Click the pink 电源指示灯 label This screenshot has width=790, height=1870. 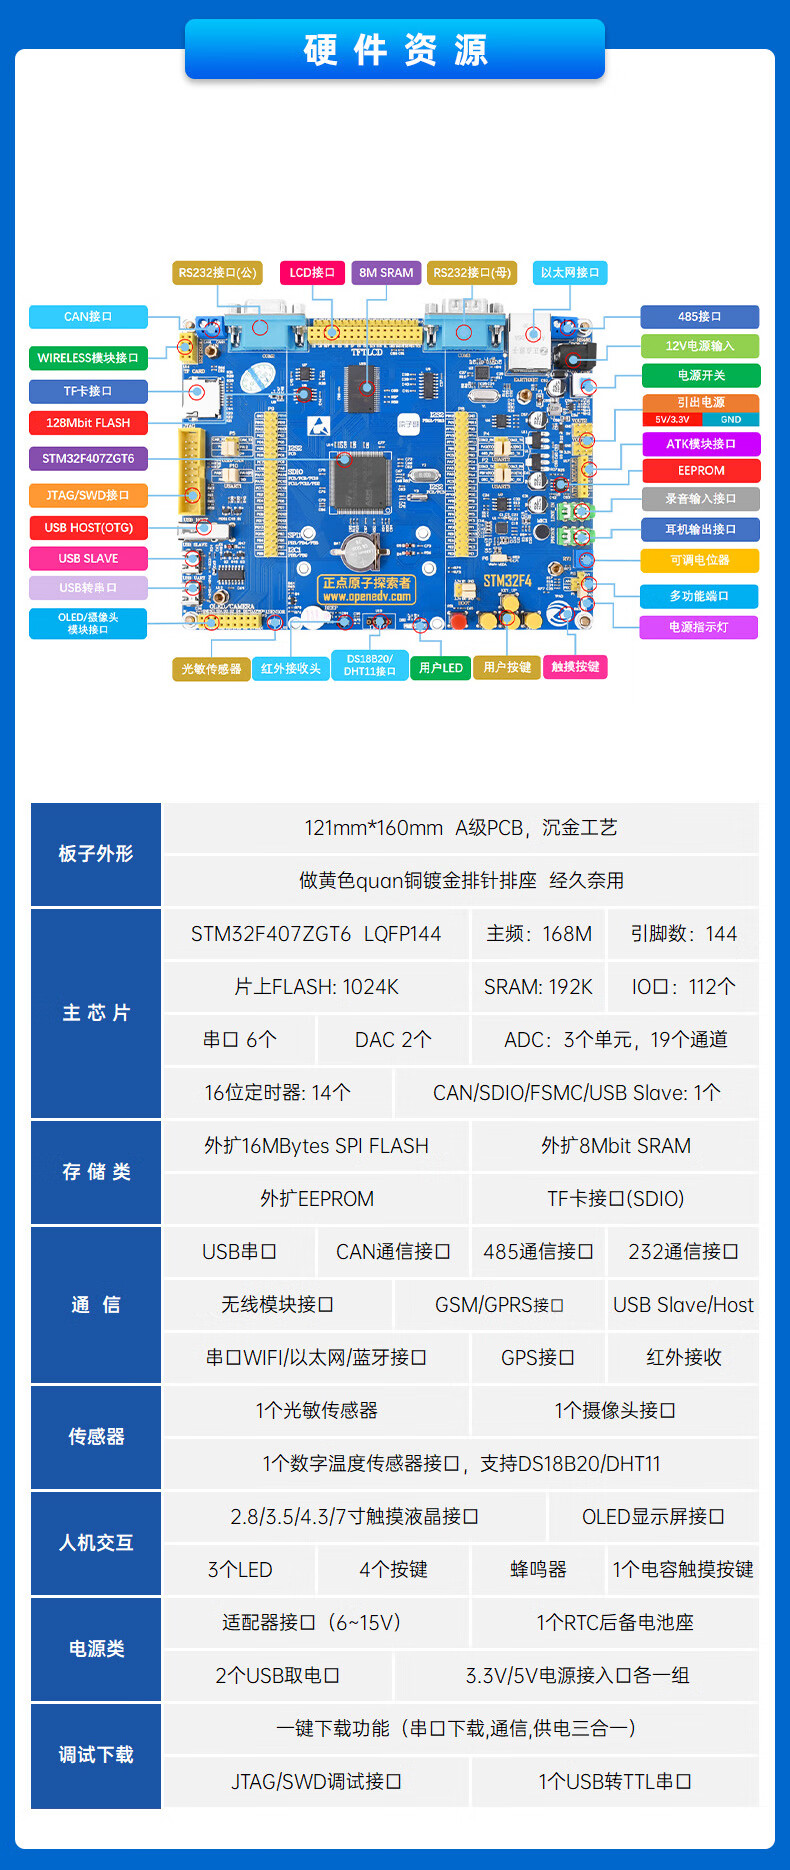[700, 628]
